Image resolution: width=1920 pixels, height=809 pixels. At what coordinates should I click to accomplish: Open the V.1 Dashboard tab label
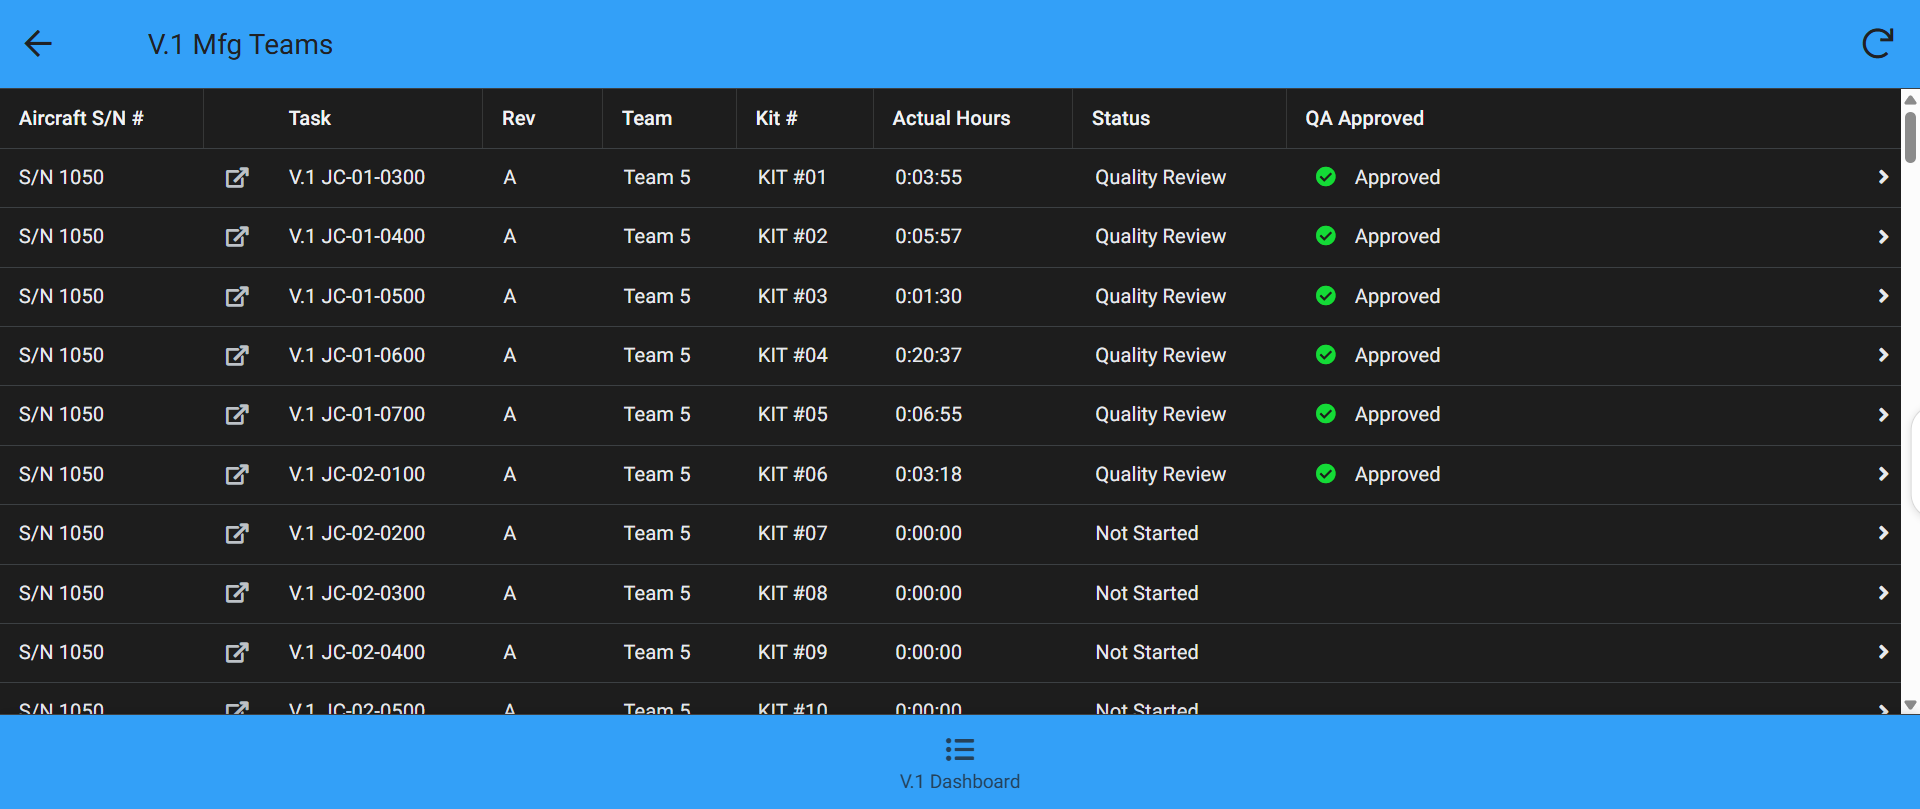click(x=959, y=782)
